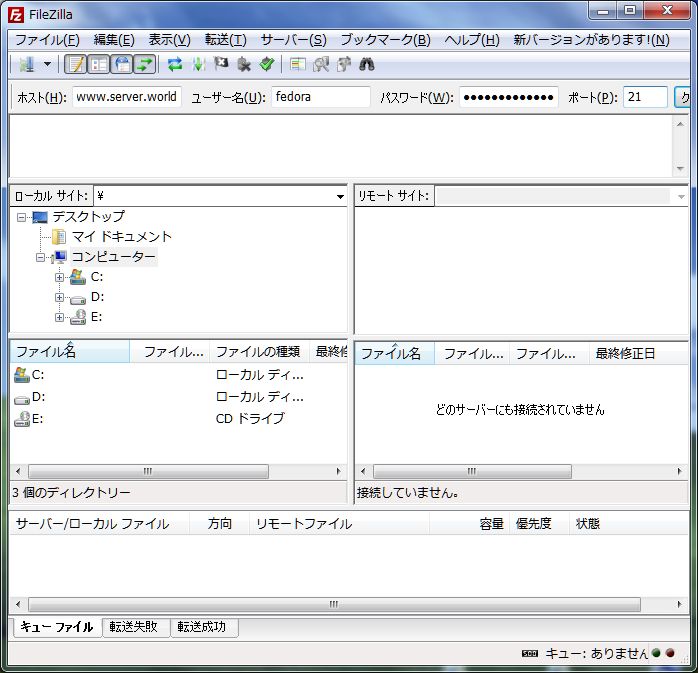Open the ブックマーク(B) menu

tap(386, 40)
